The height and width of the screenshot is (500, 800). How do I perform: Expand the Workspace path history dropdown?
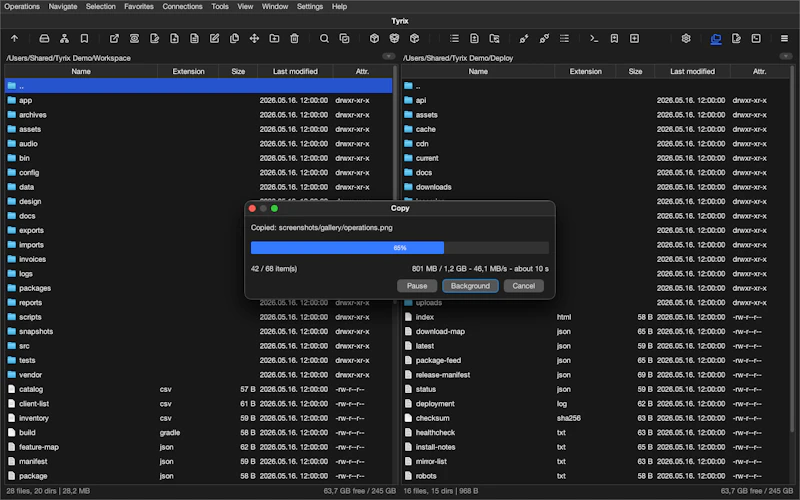click(388, 57)
